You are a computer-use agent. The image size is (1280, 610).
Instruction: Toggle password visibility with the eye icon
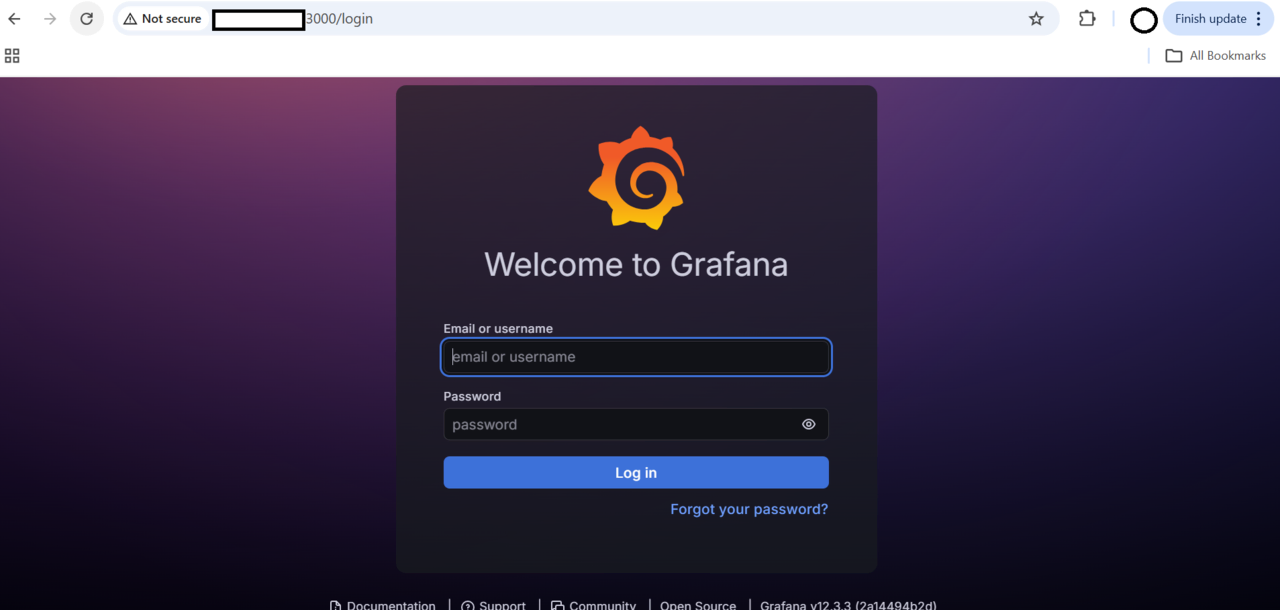click(809, 424)
